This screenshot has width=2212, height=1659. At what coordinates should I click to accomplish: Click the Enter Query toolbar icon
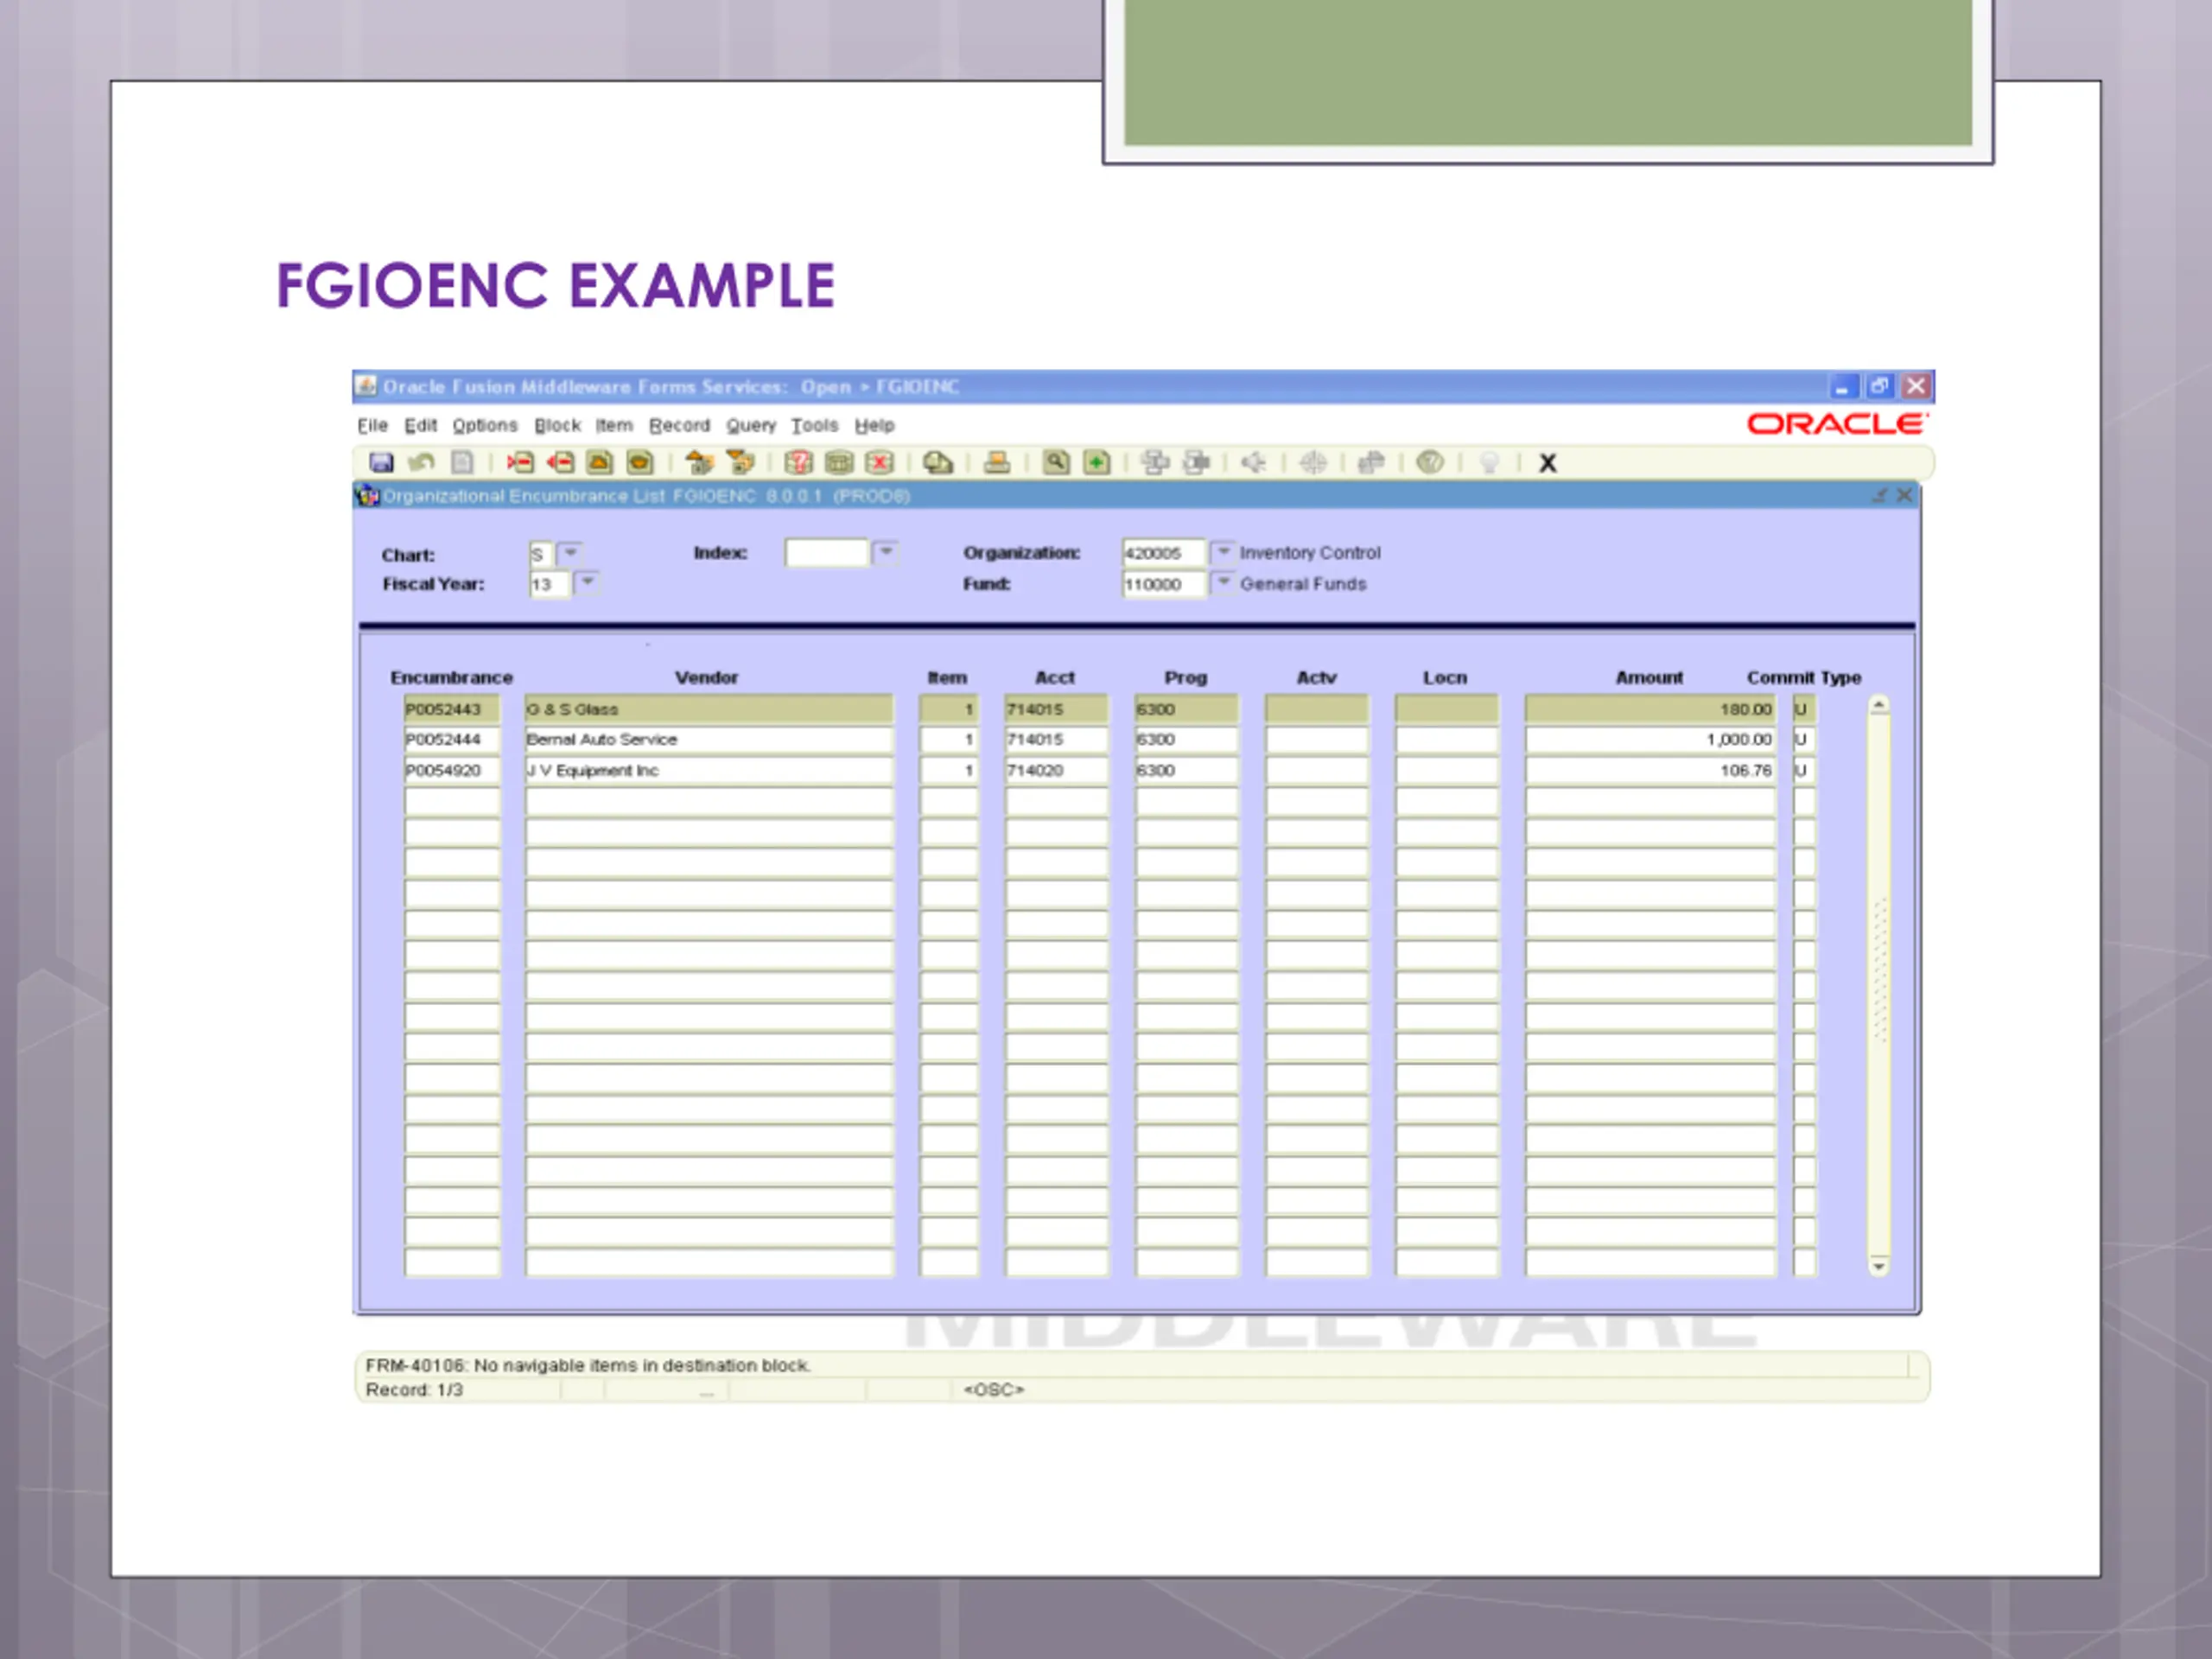coord(799,462)
